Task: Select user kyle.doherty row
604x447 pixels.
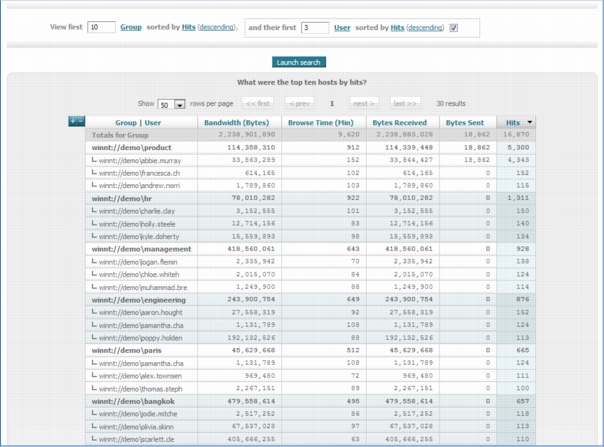Action: [x=310, y=236]
